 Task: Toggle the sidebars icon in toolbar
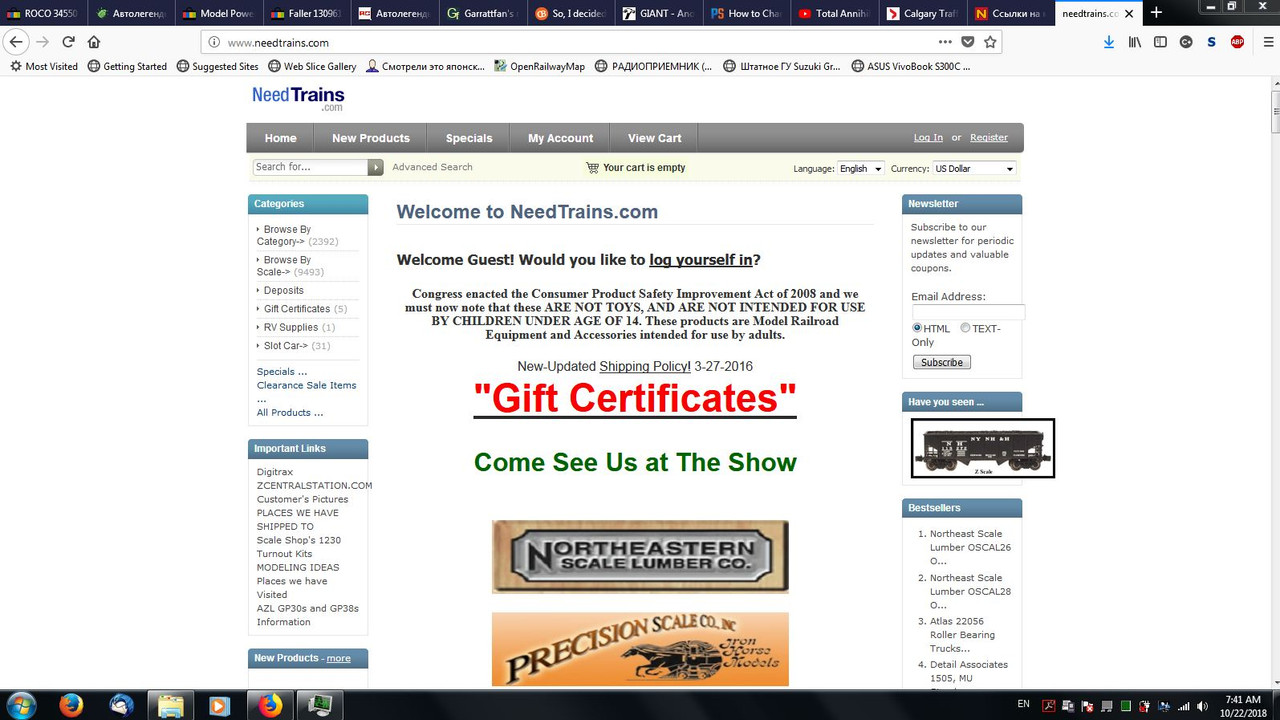pyautogui.click(x=1160, y=42)
